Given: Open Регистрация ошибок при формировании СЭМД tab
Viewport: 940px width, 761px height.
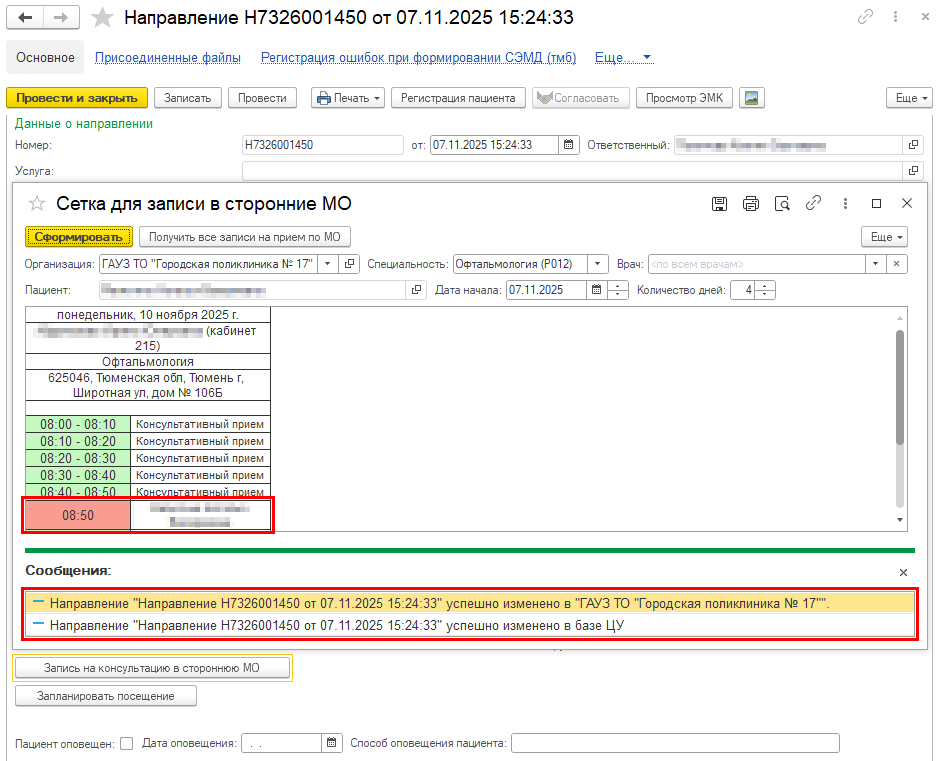Looking at the screenshot, I should point(418,58).
